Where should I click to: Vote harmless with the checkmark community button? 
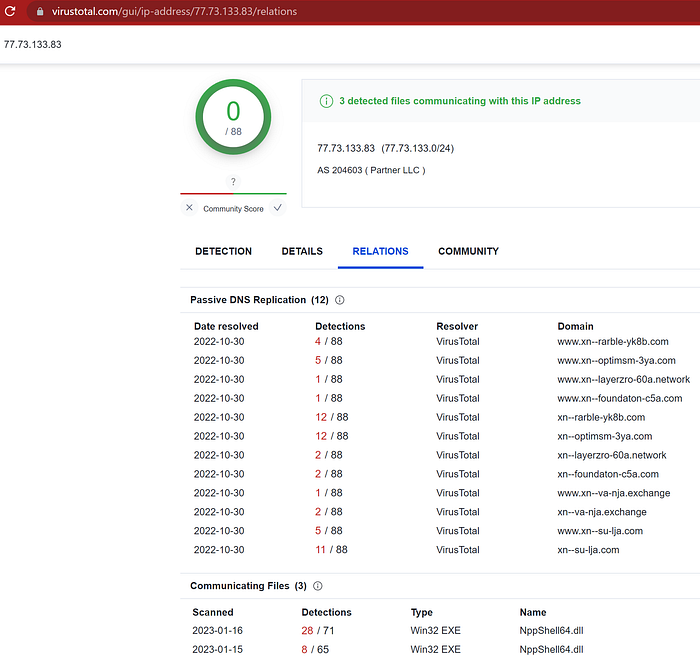[278, 208]
